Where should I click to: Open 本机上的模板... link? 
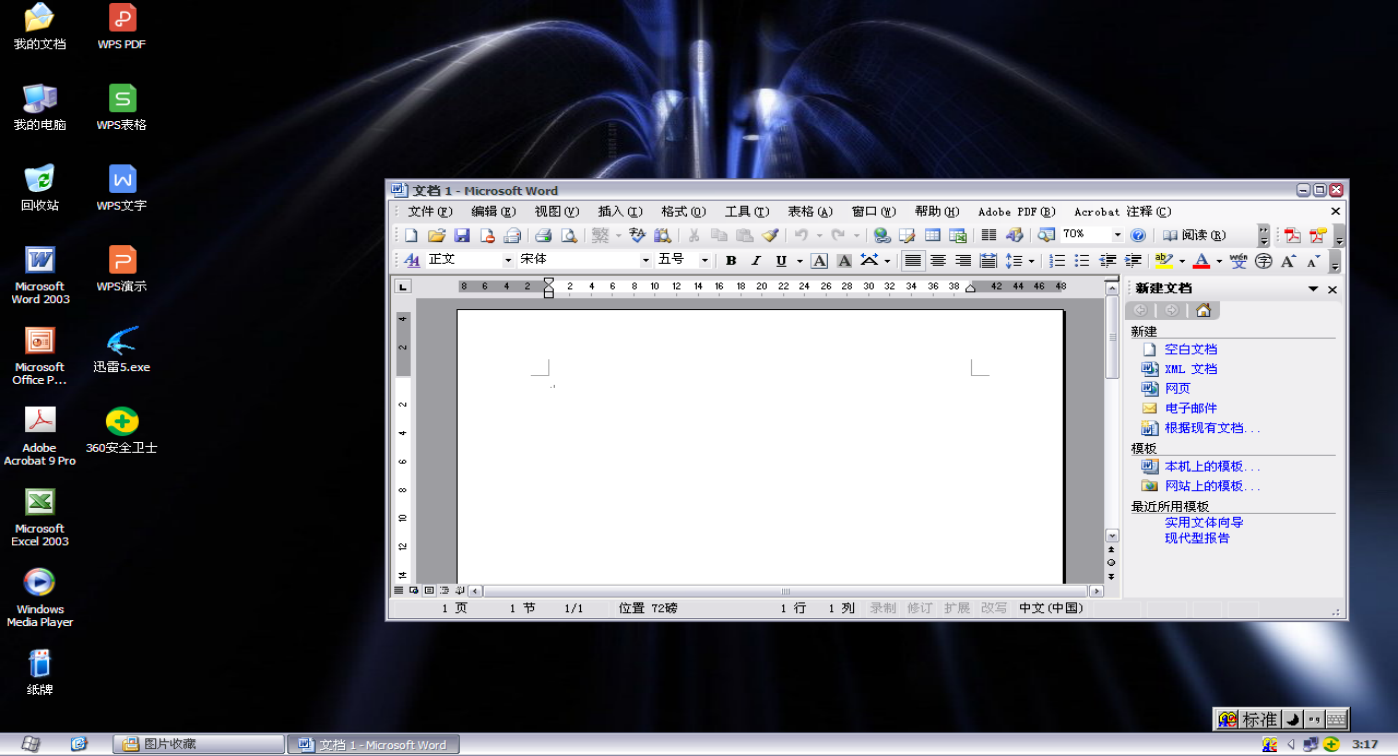point(1212,466)
